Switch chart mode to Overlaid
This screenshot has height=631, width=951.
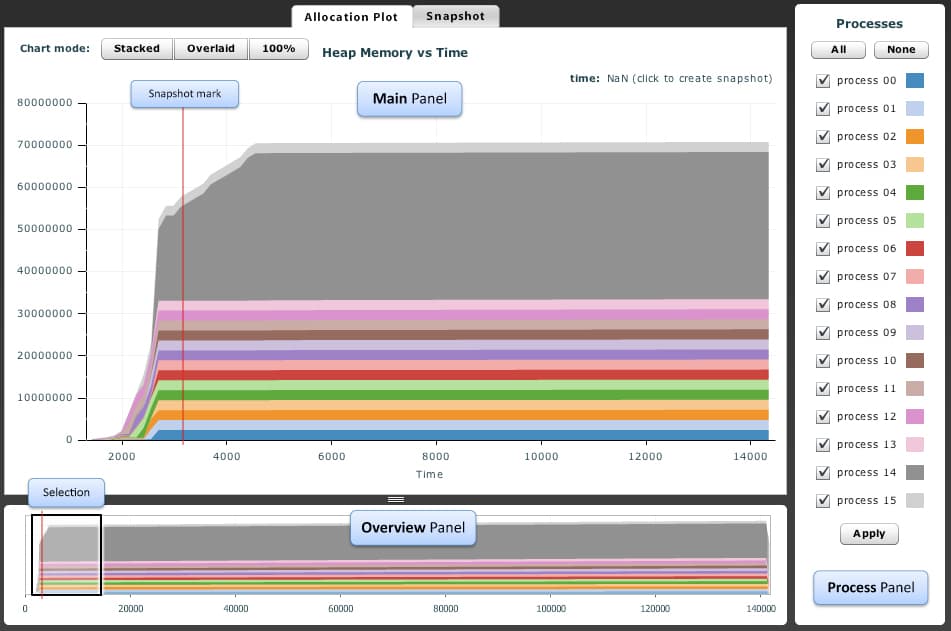211,49
